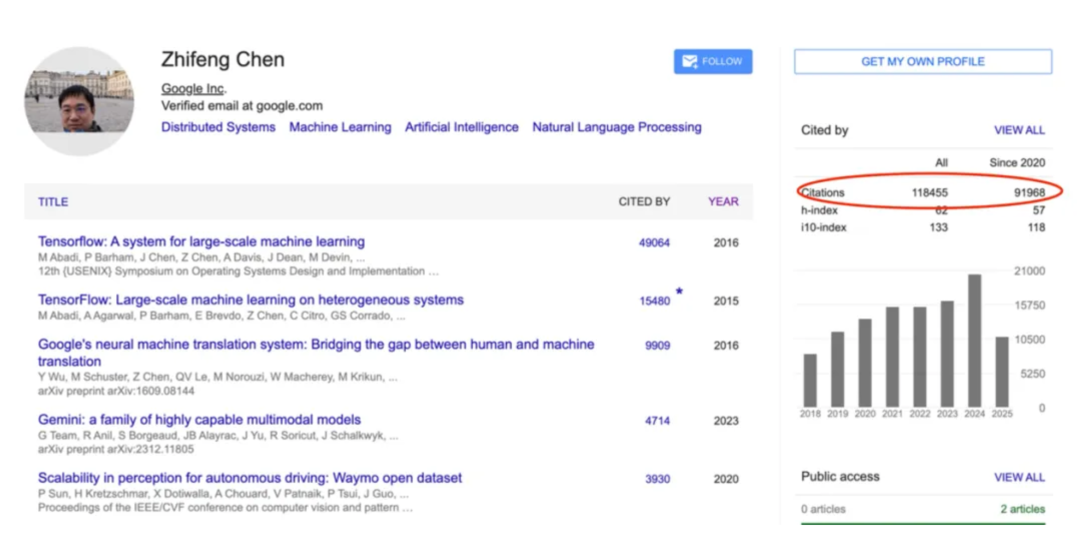Click the Follow button label

click(722, 61)
